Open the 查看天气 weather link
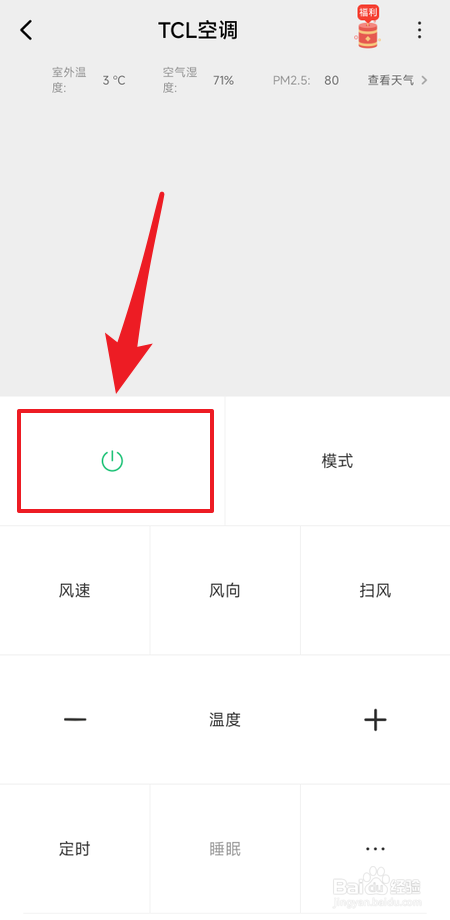450x920 pixels. coord(391,80)
